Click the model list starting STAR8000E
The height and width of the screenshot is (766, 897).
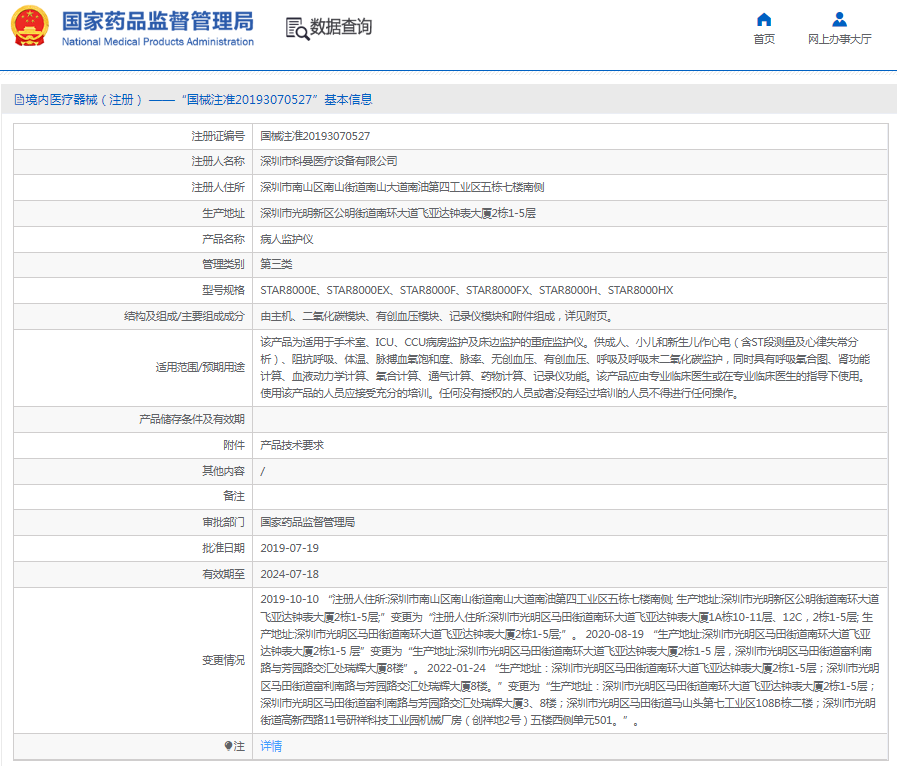coord(466,291)
